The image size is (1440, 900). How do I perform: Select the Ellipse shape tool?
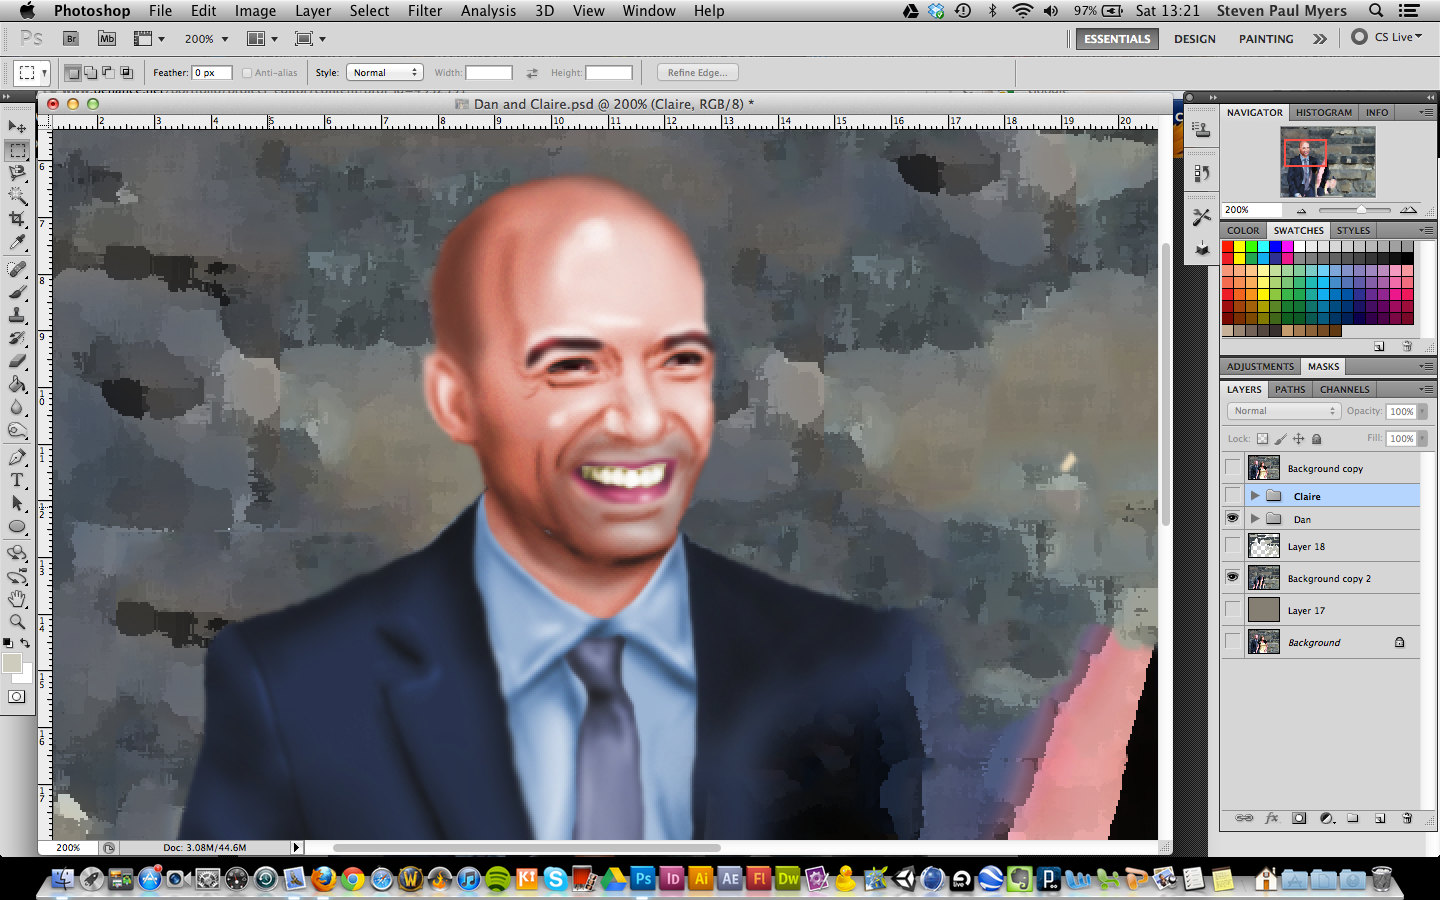point(17,526)
